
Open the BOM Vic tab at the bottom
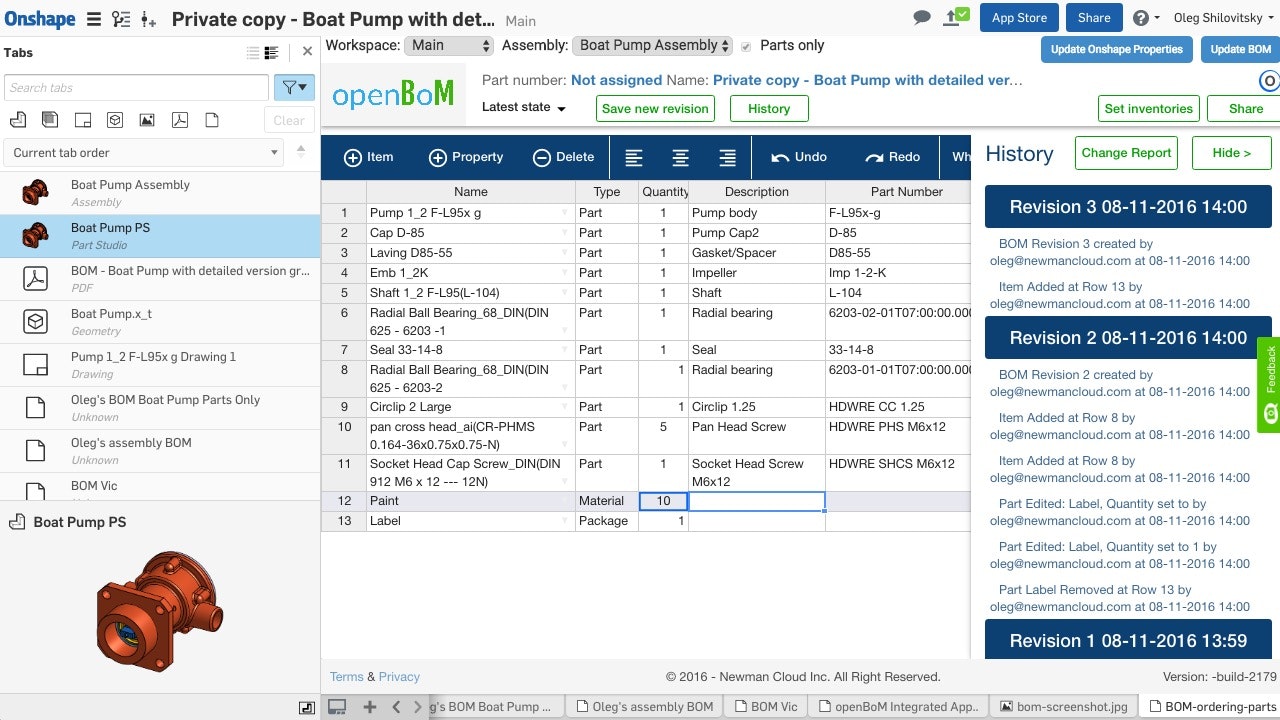point(765,706)
